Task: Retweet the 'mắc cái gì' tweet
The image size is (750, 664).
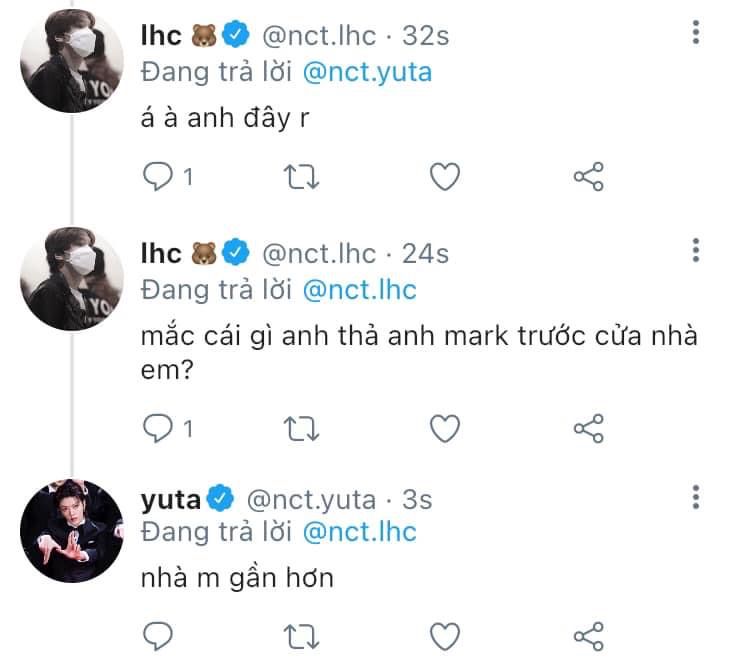Action: (301, 428)
